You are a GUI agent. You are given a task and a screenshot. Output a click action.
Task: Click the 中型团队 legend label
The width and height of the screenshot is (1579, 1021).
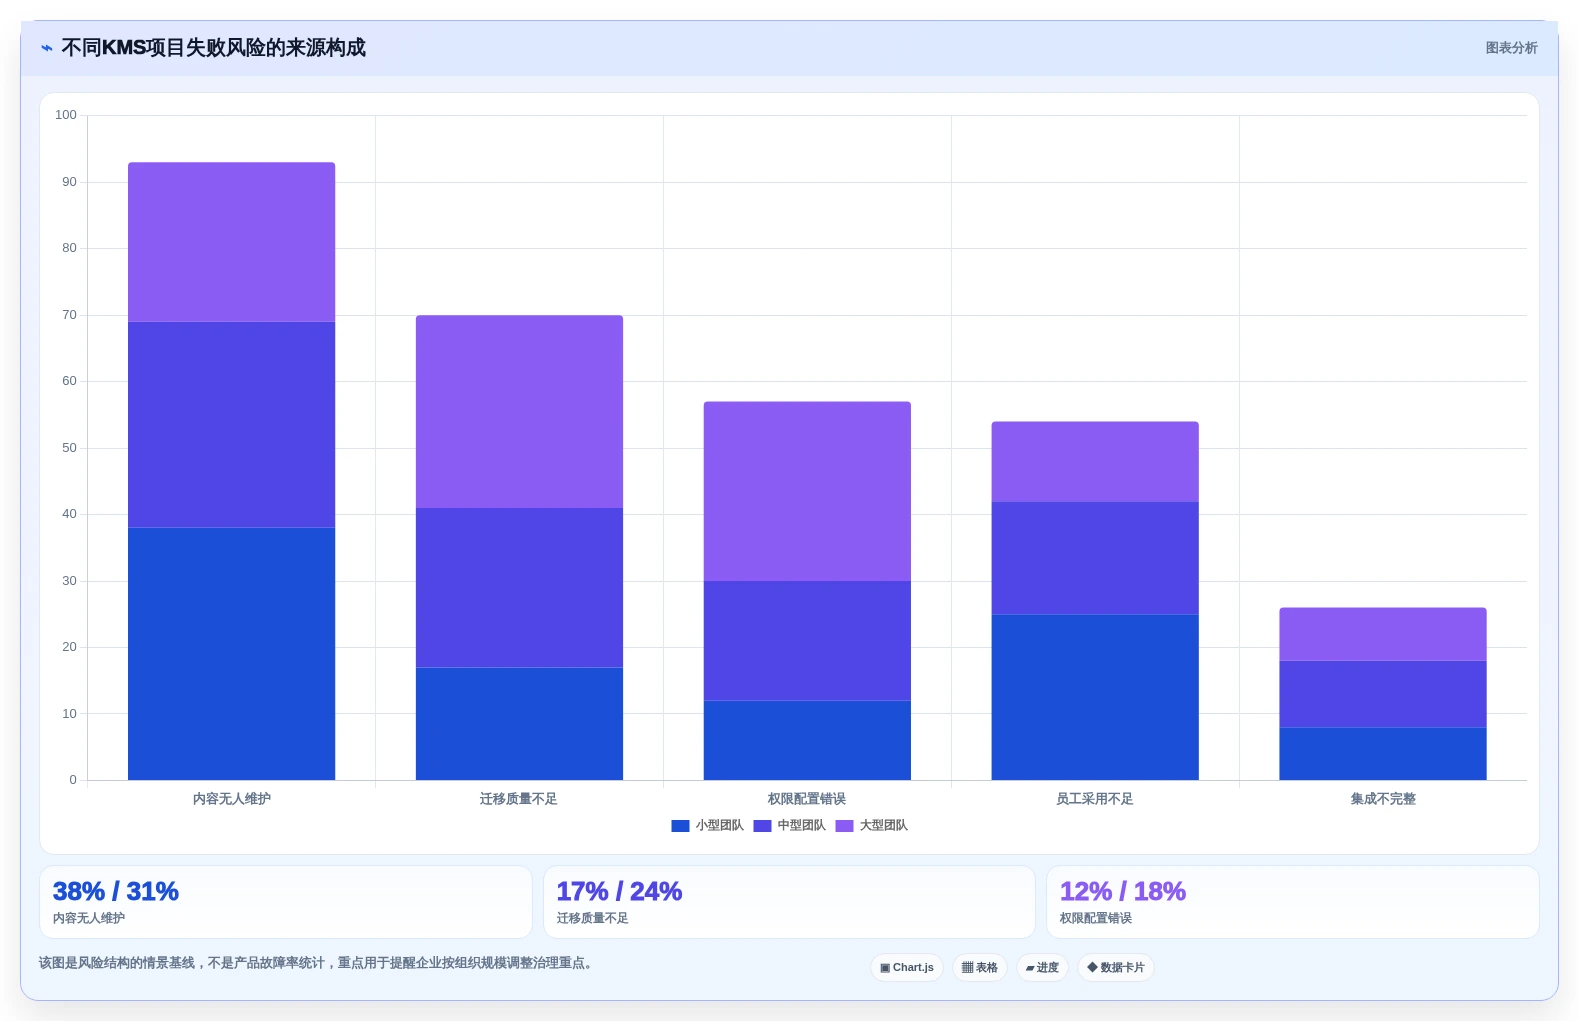(802, 826)
